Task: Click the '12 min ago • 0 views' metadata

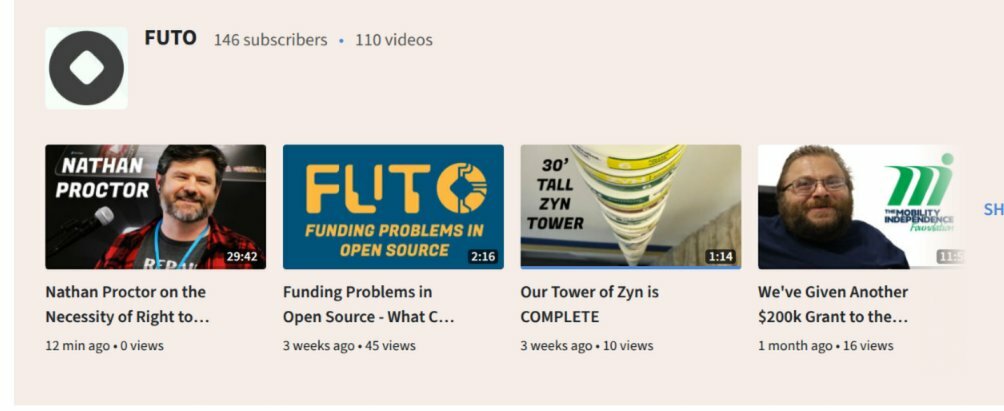Action: 104,346
